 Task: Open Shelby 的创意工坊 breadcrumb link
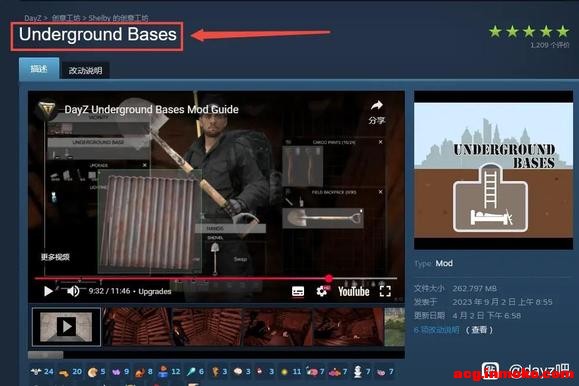tap(118, 18)
